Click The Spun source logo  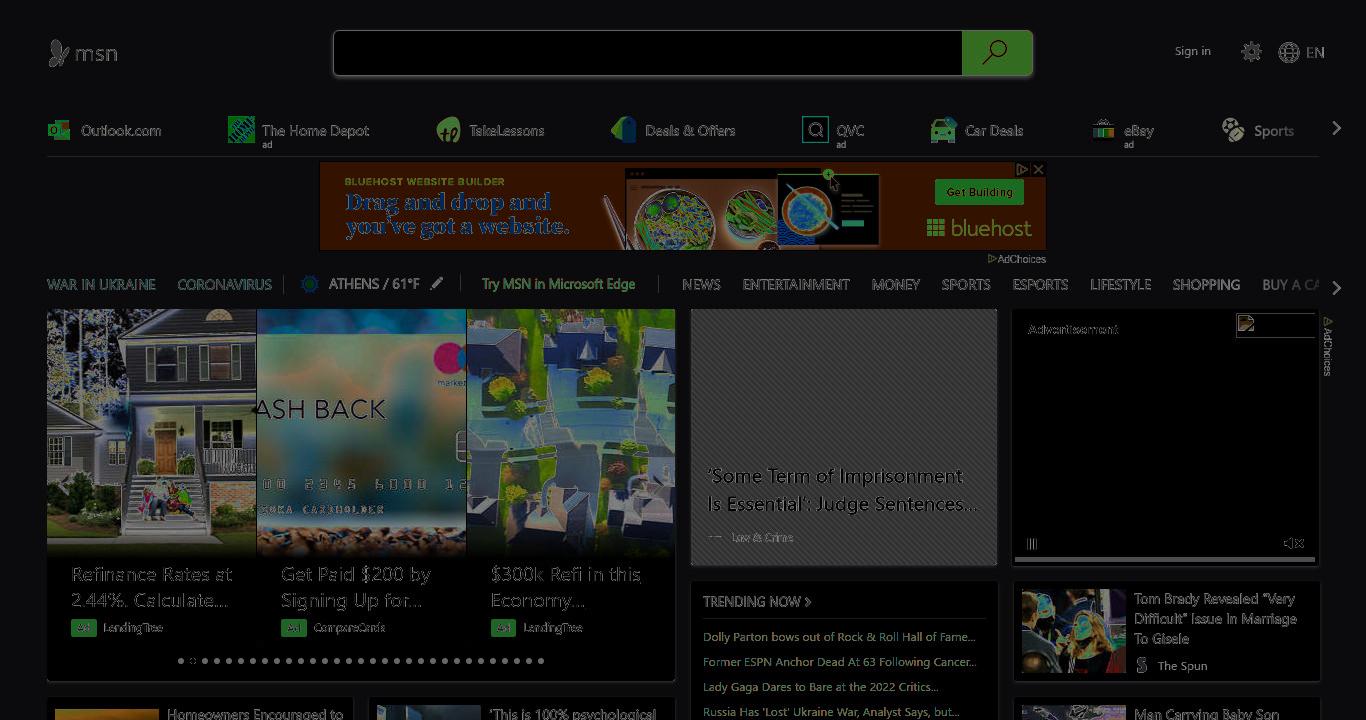[x=1142, y=665]
